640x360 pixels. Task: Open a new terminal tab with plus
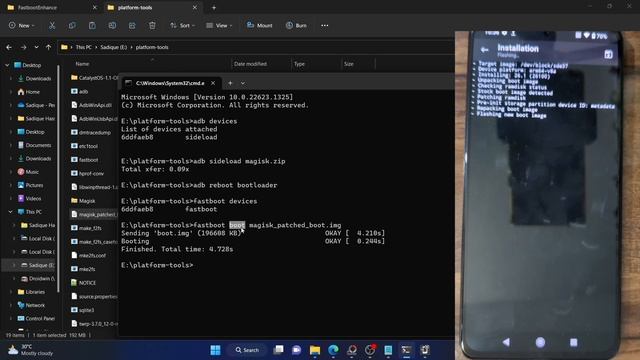[x=230, y=83]
